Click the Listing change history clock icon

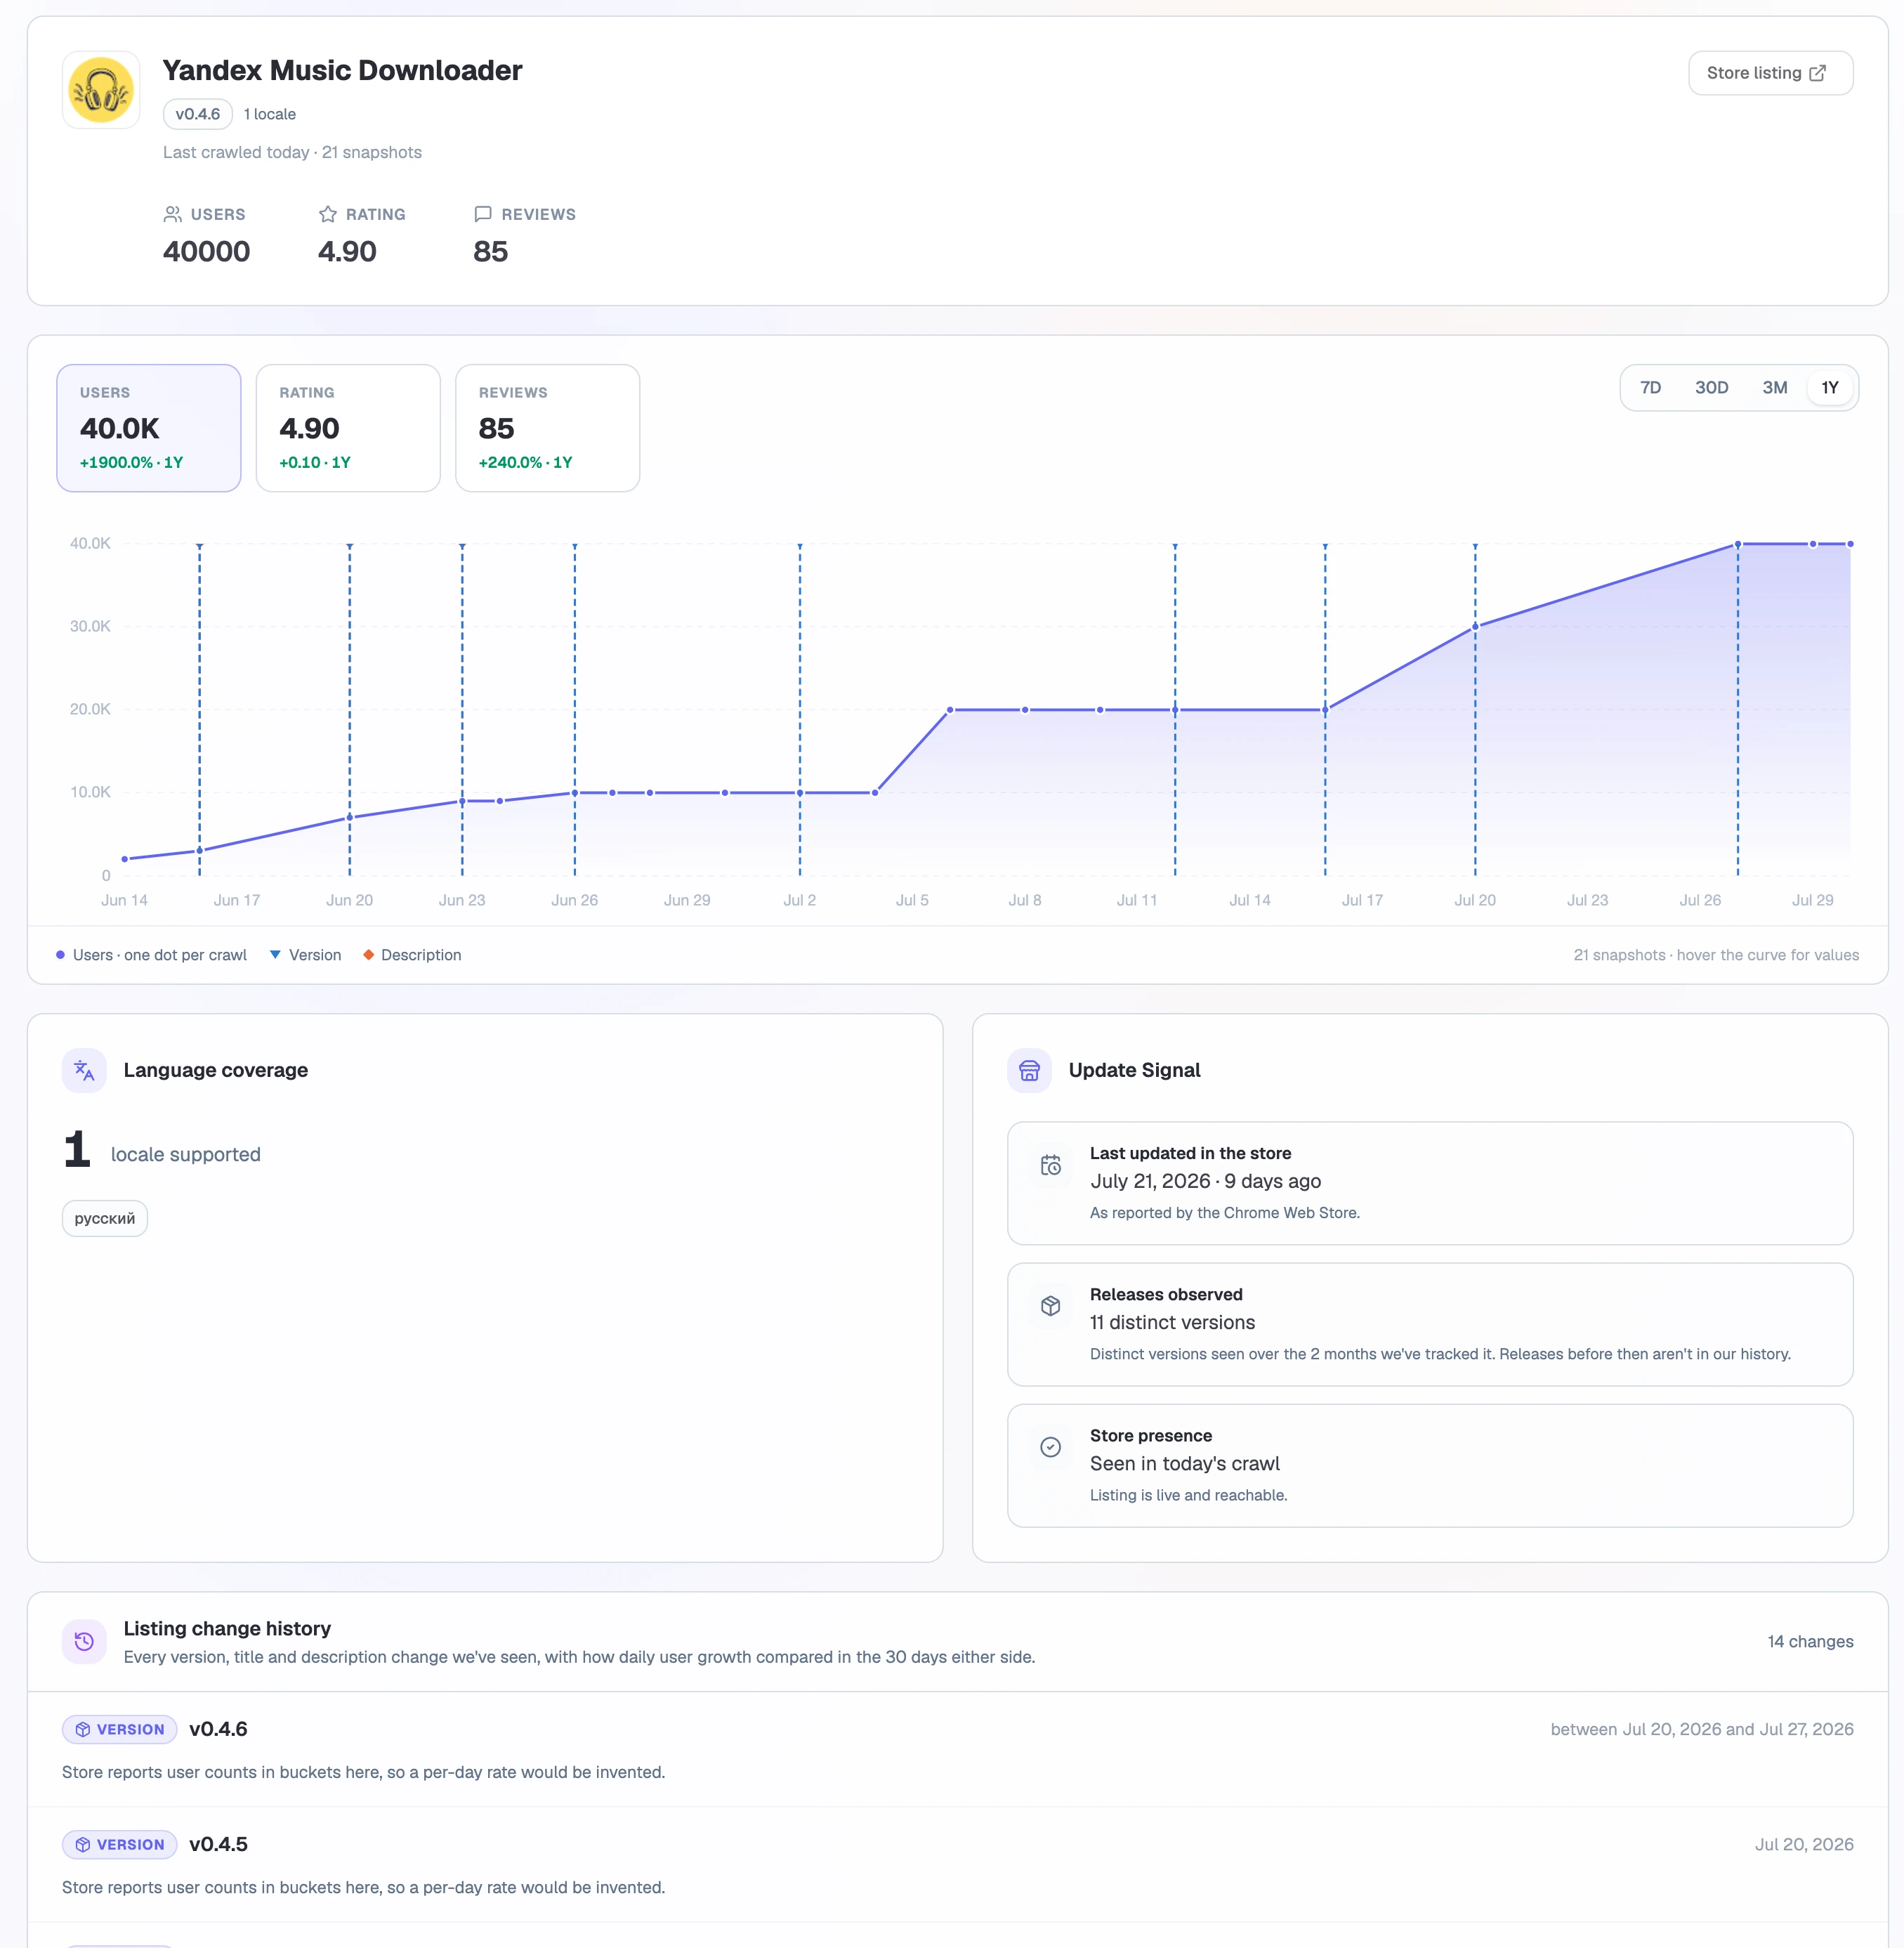point(84,1641)
